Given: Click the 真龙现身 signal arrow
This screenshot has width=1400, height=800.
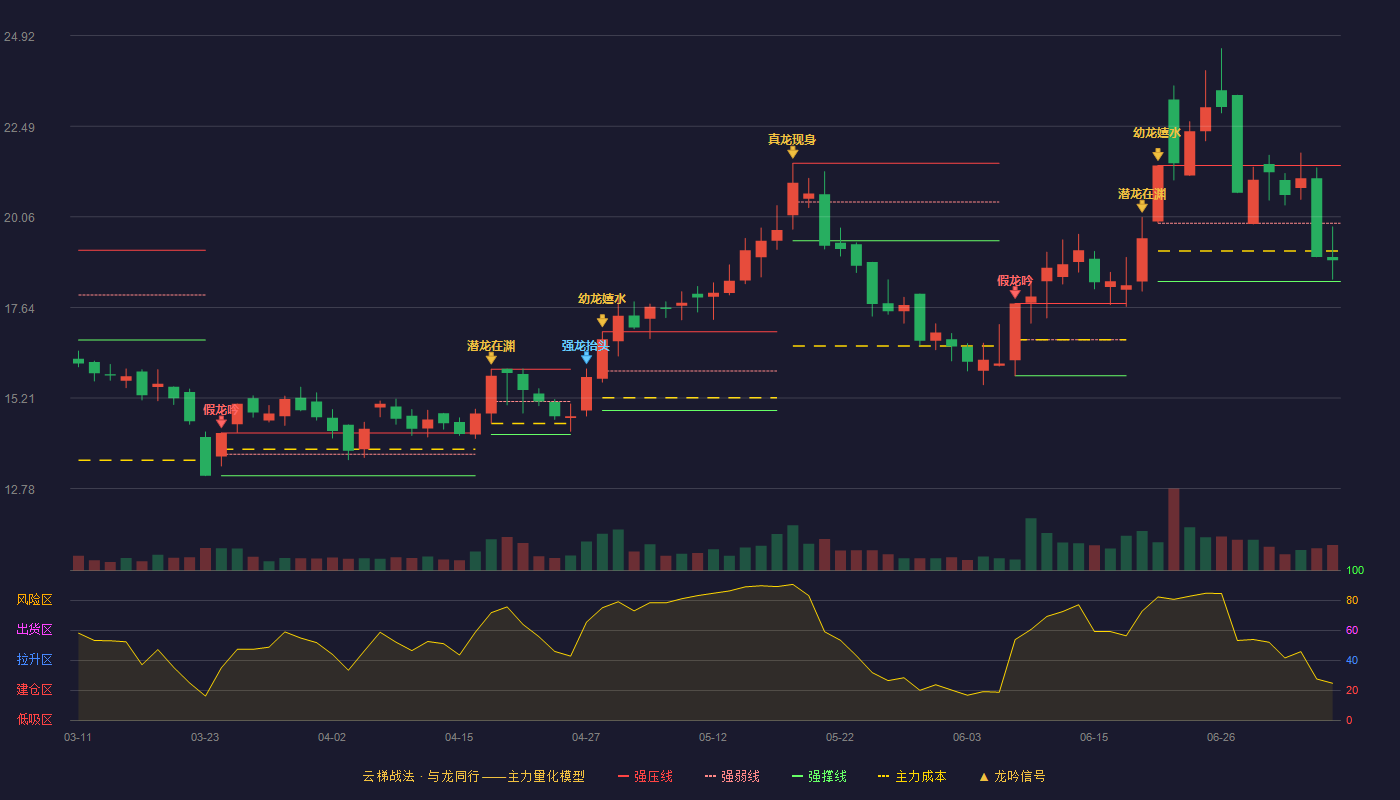Looking at the screenshot, I should click(x=792, y=152).
